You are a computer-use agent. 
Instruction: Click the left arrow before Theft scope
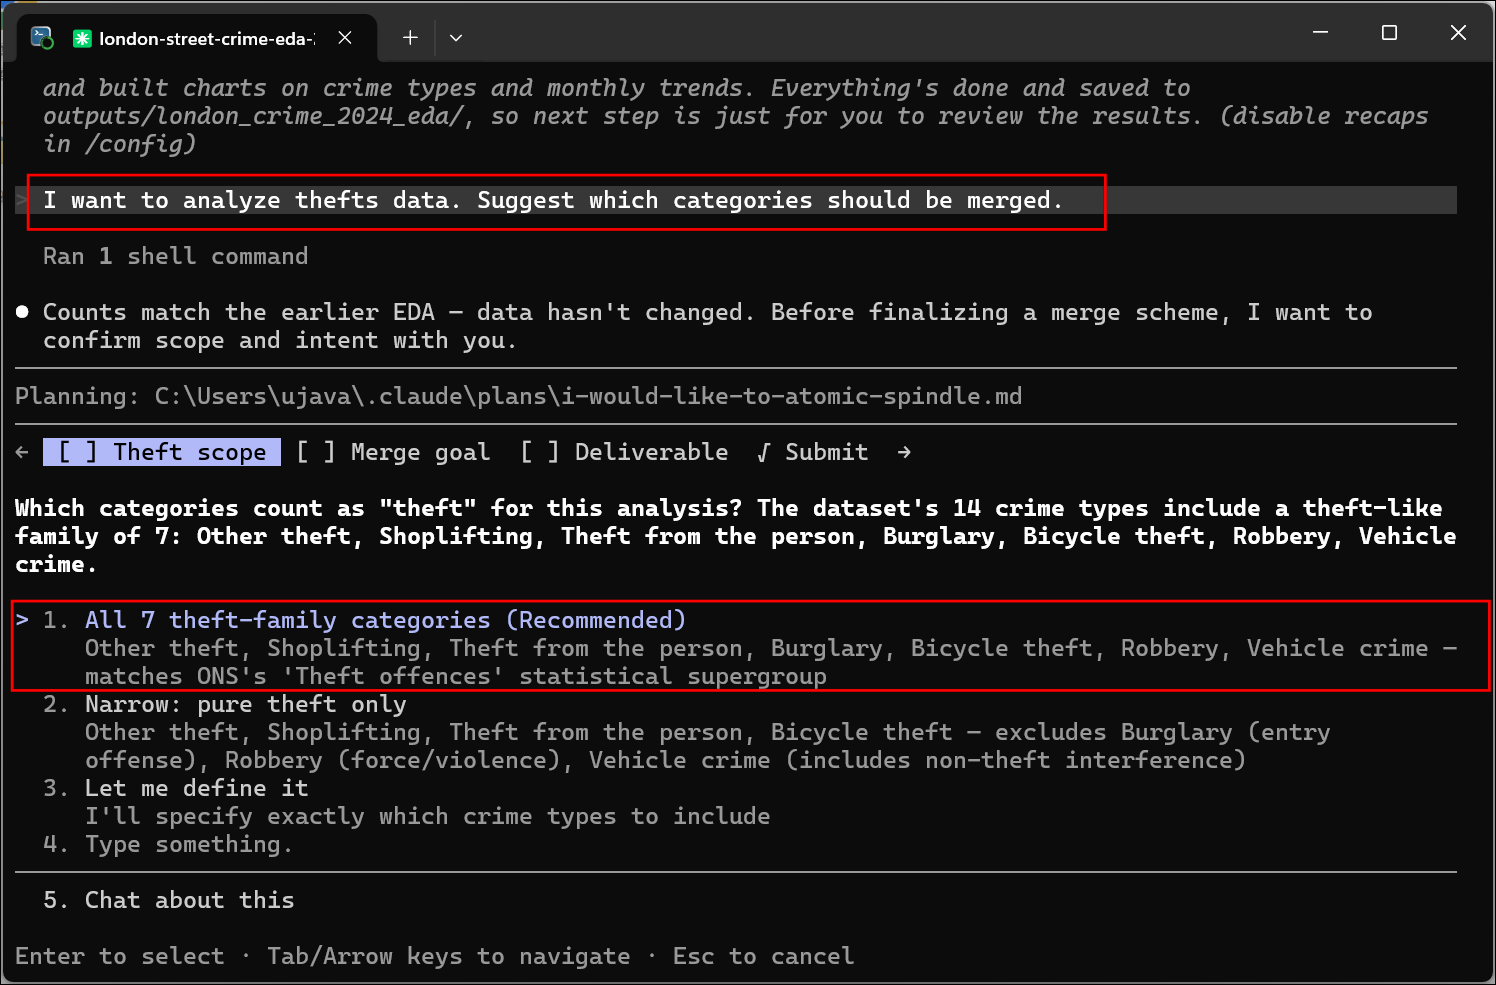click(x=22, y=452)
